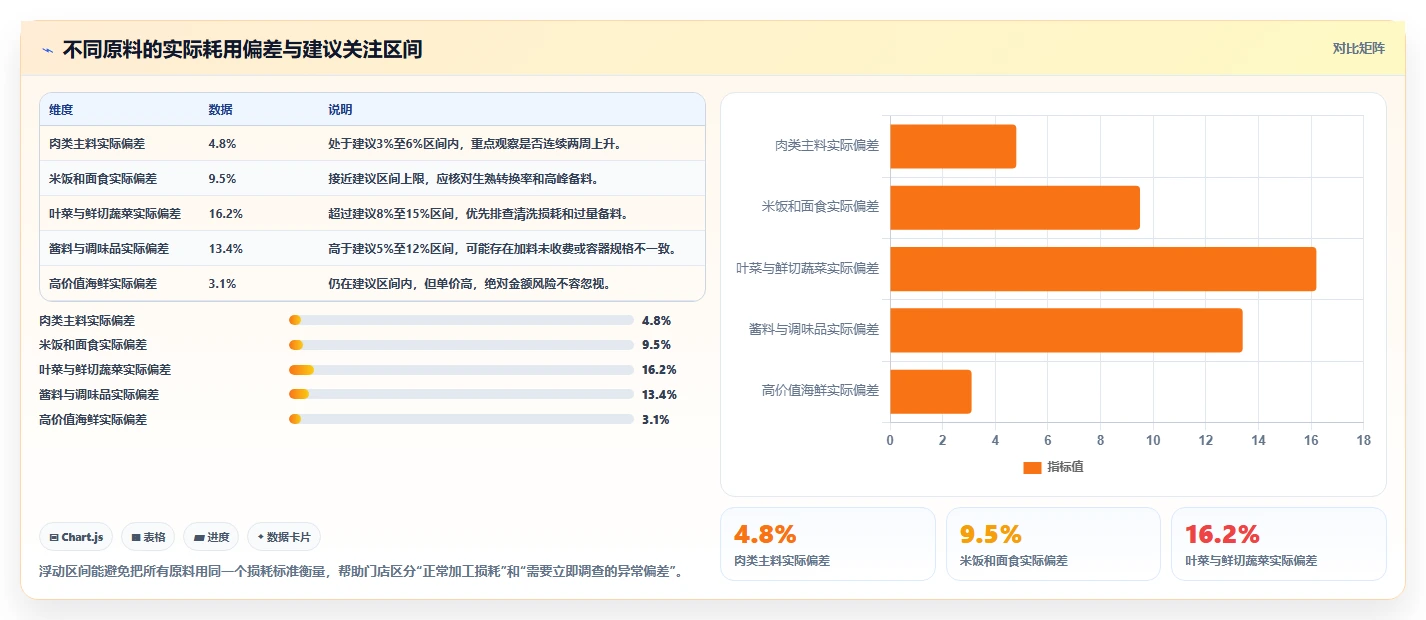Viewport: 1426px width, 620px height.
Task: Open the 4.8% 肉类主料 data card
Action: tap(828, 544)
